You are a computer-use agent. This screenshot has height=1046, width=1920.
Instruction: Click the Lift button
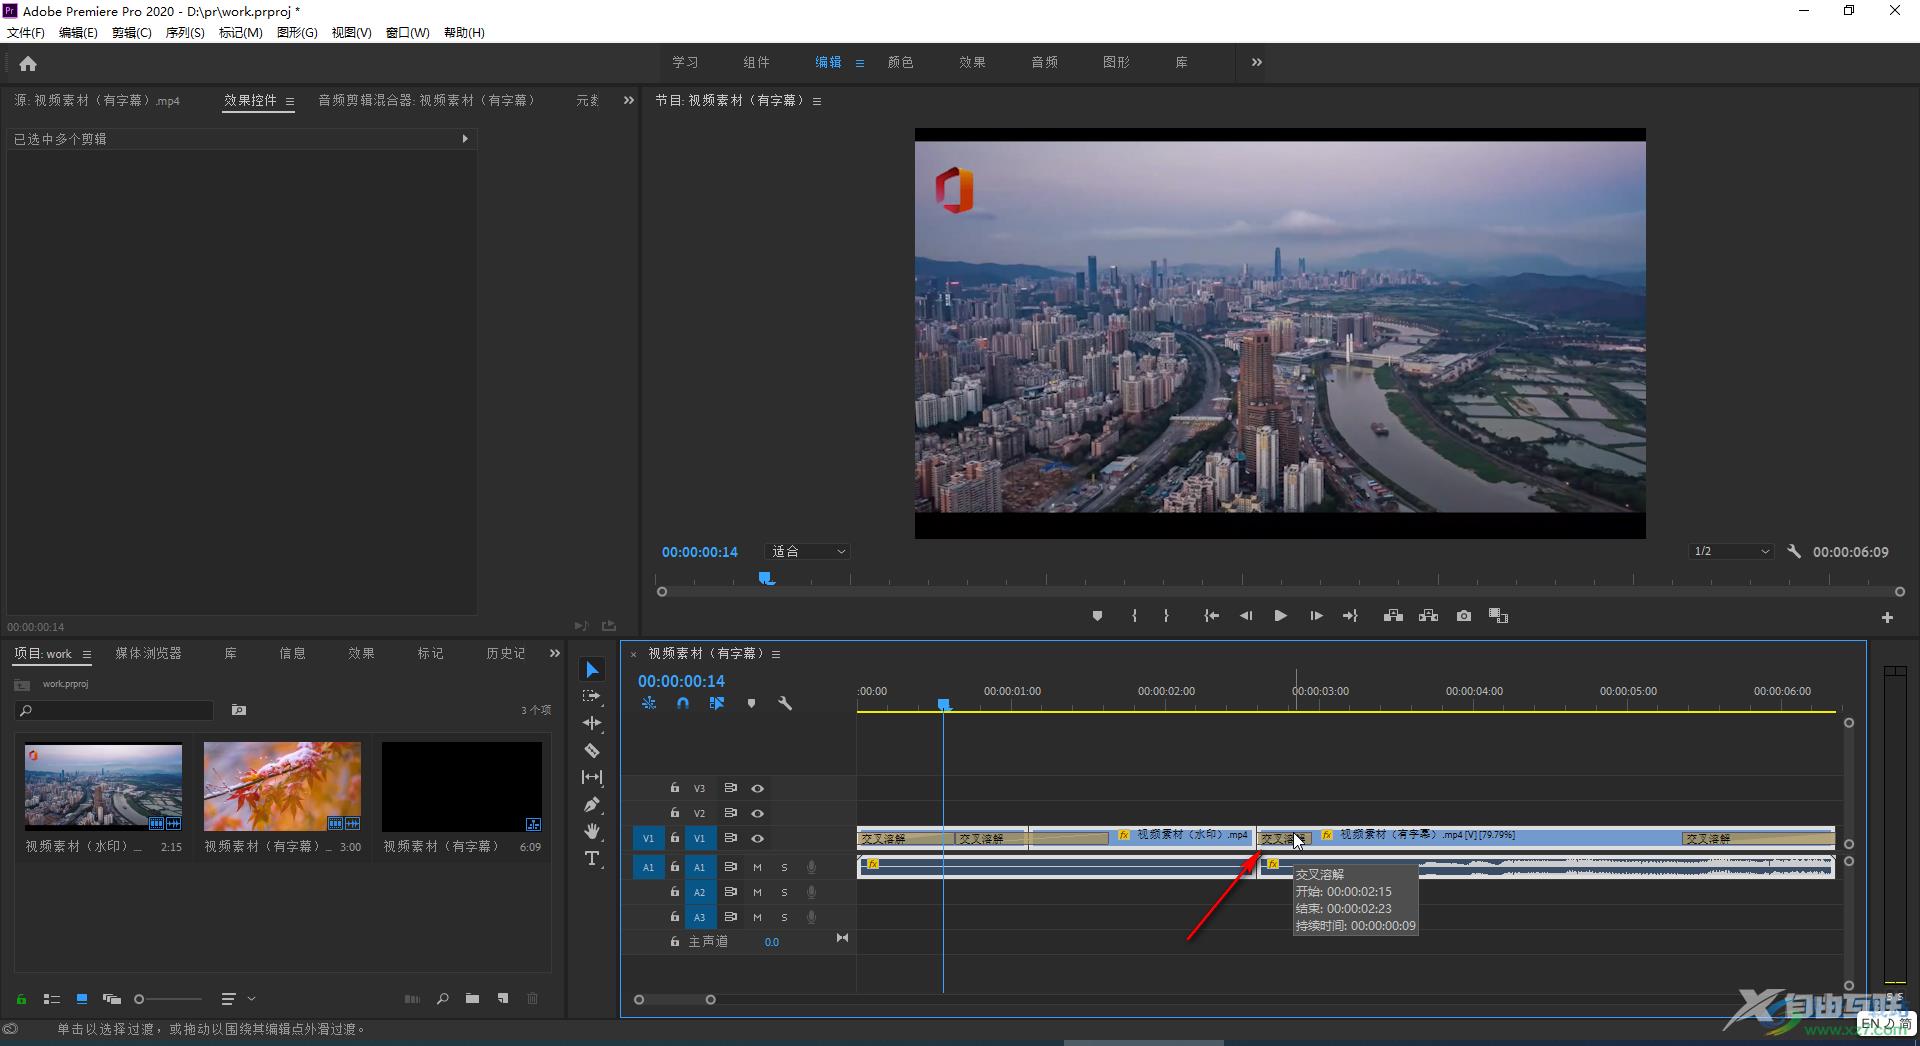(1393, 616)
